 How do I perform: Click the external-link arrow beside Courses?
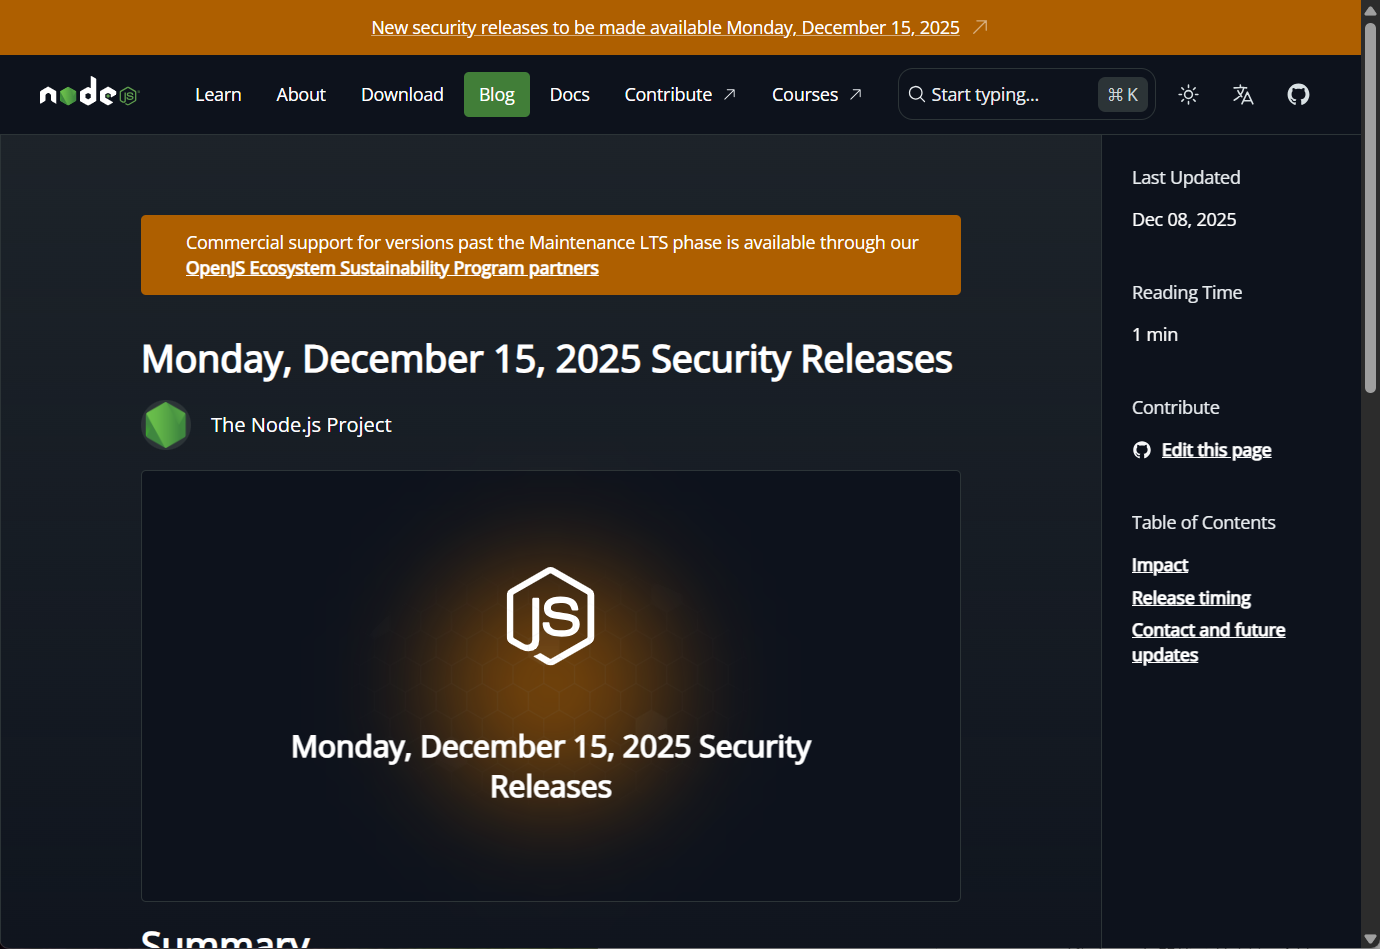[857, 94]
